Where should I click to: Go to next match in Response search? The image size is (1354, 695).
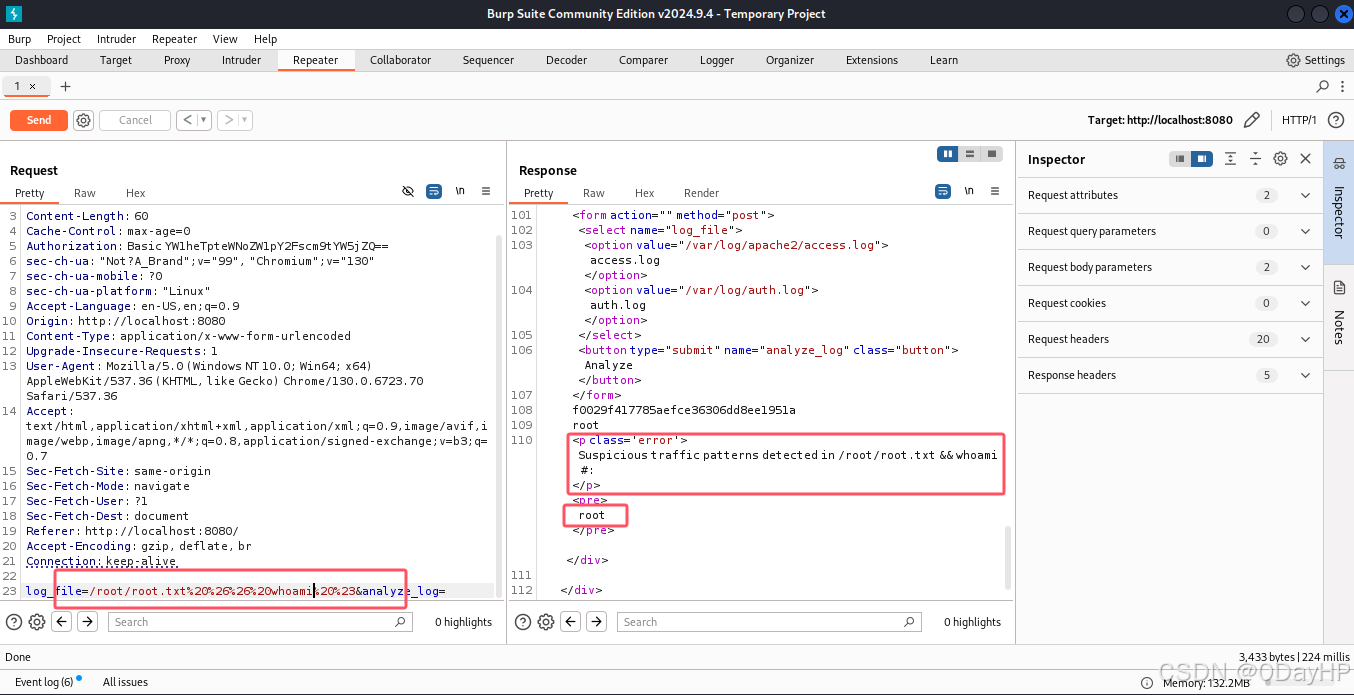[x=597, y=622]
